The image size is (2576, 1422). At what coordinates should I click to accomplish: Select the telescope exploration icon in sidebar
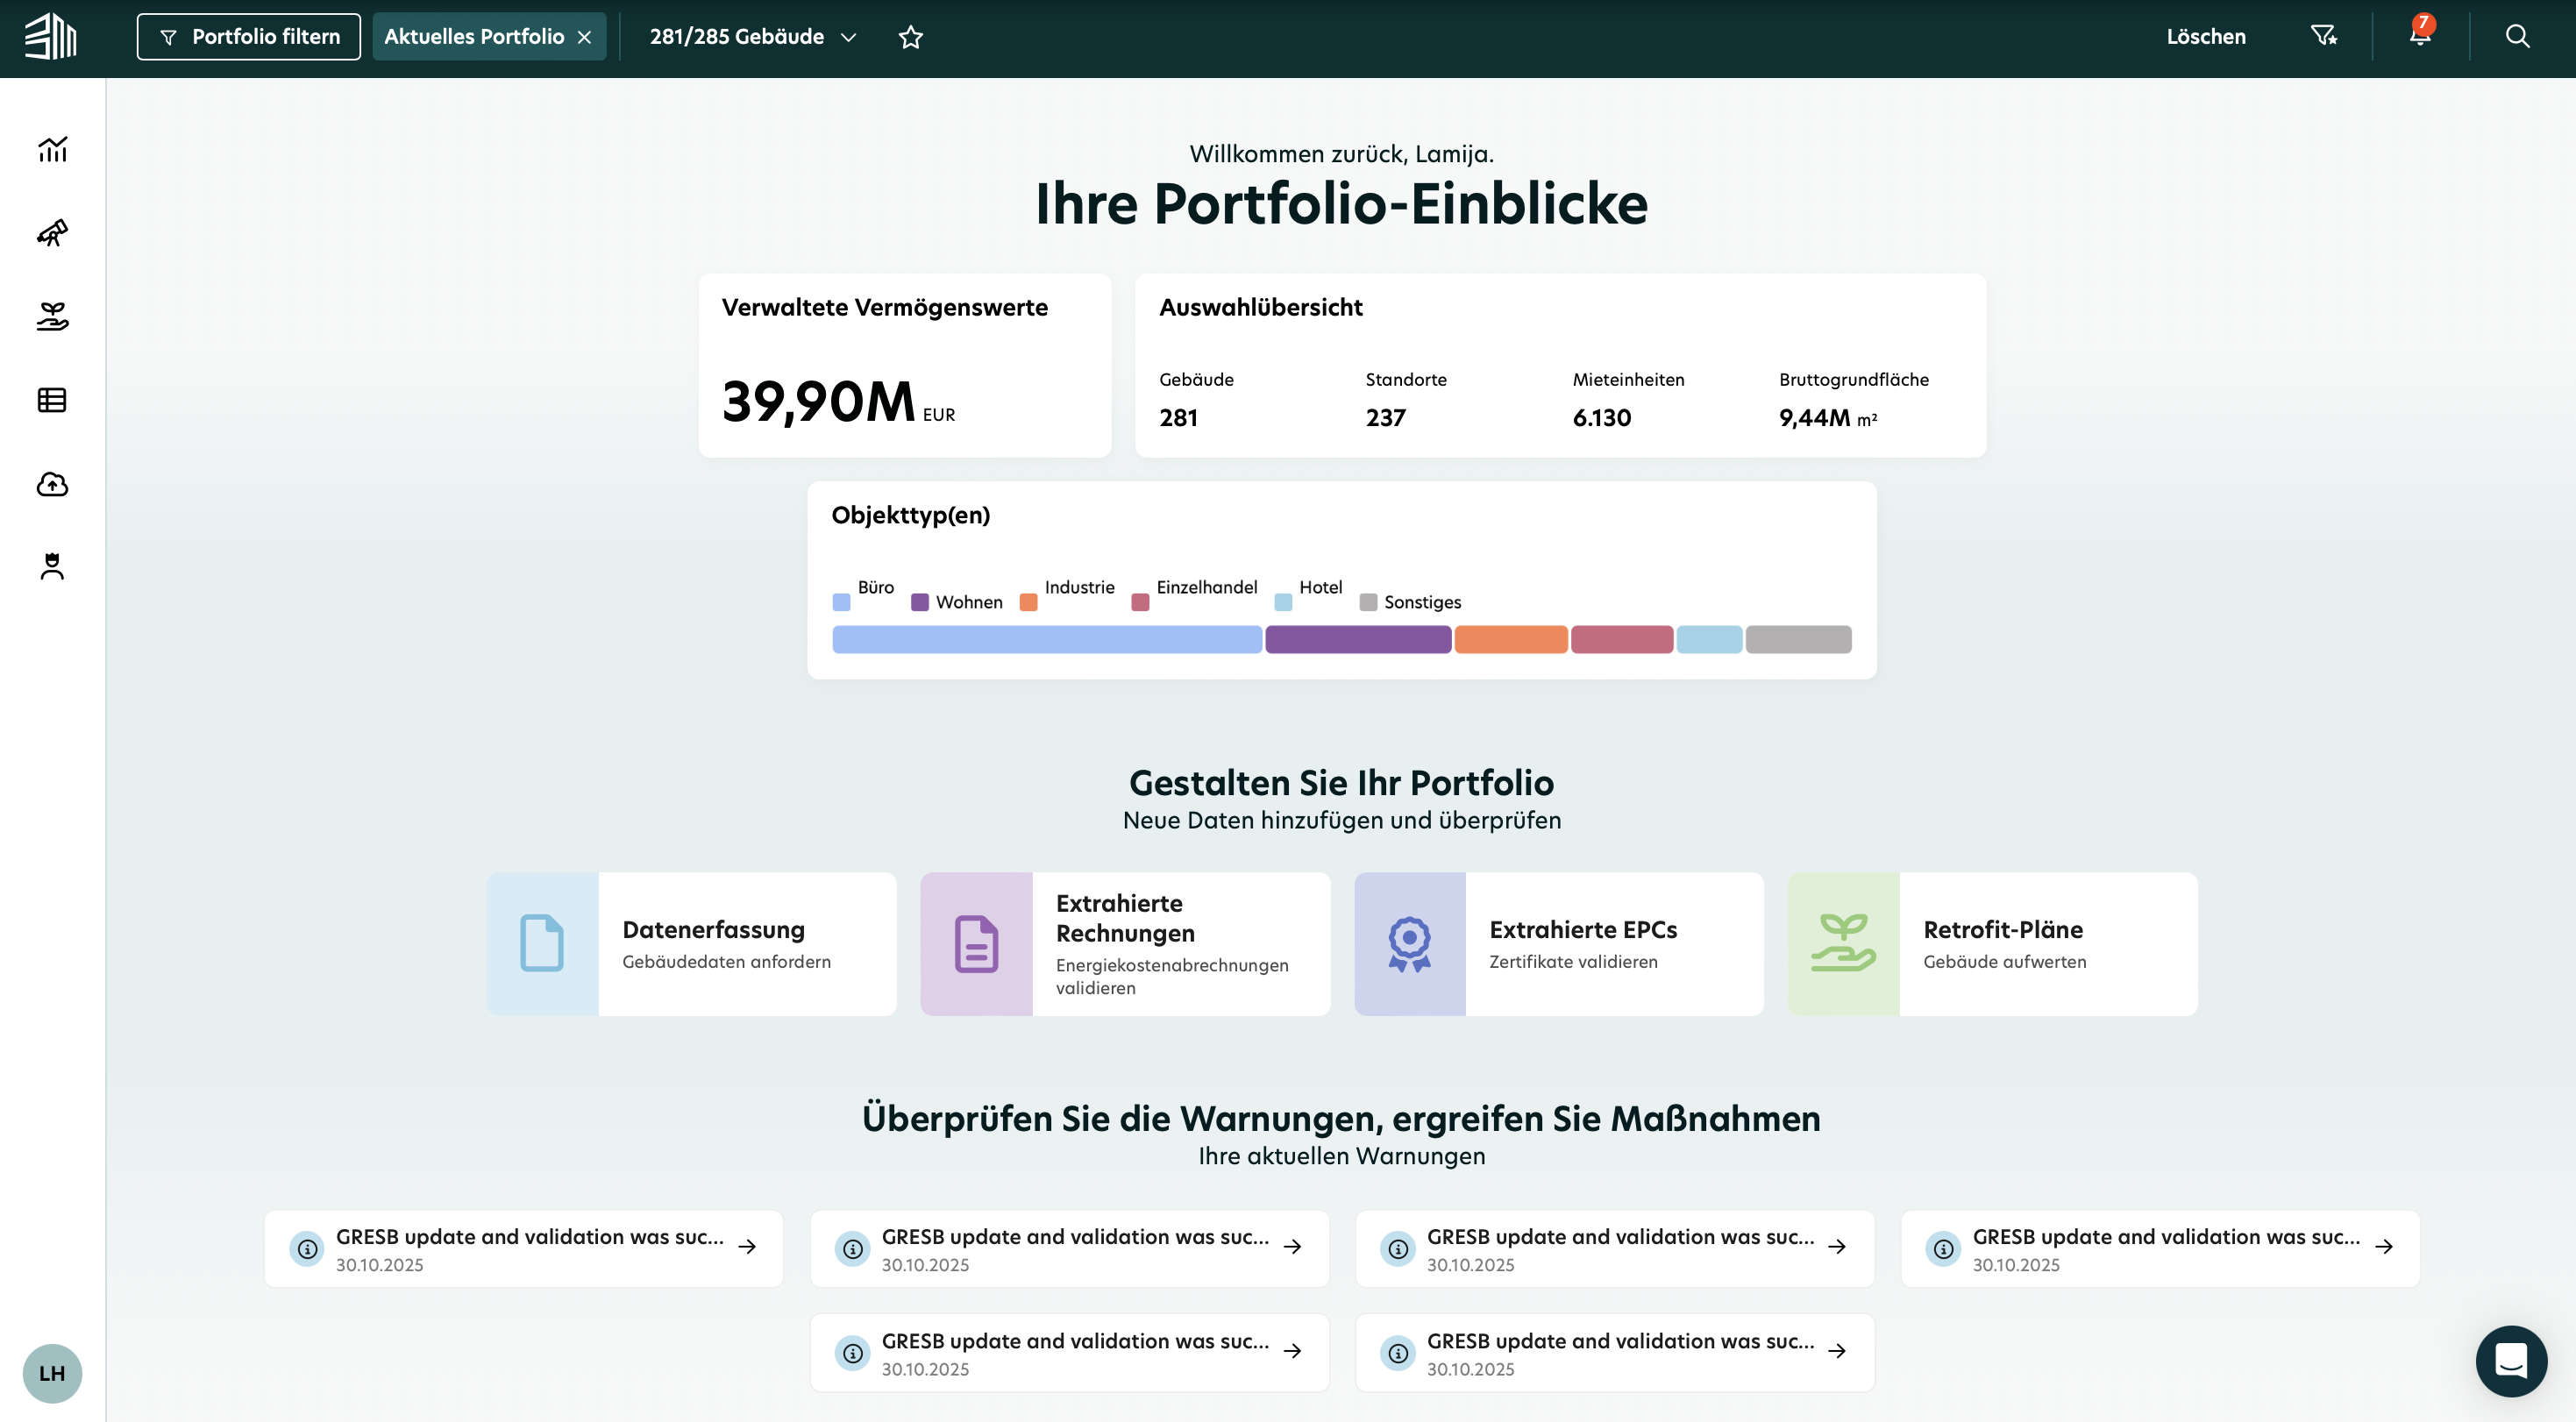tap(52, 233)
